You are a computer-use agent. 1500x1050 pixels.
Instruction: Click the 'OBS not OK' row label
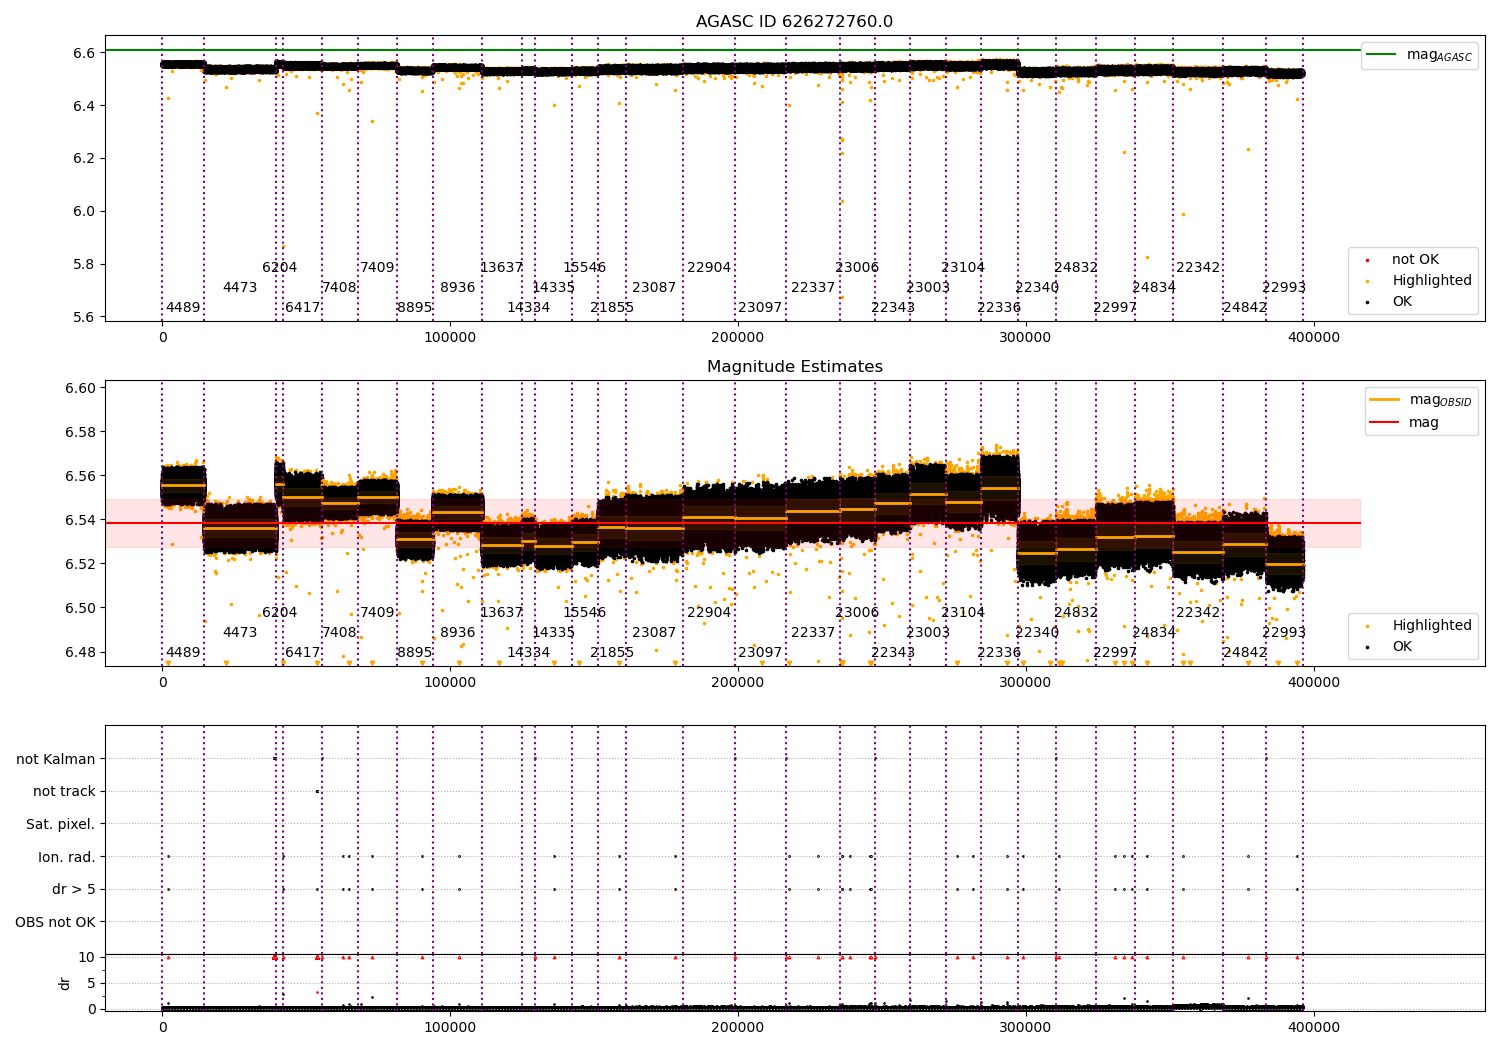(55, 923)
